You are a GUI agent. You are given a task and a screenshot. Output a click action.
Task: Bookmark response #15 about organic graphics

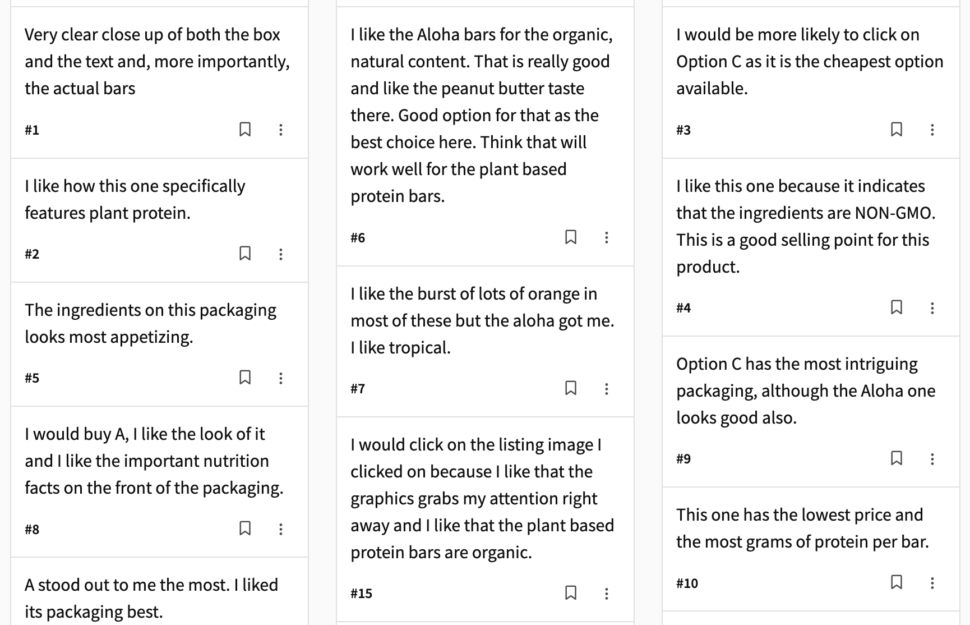coord(571,593)
